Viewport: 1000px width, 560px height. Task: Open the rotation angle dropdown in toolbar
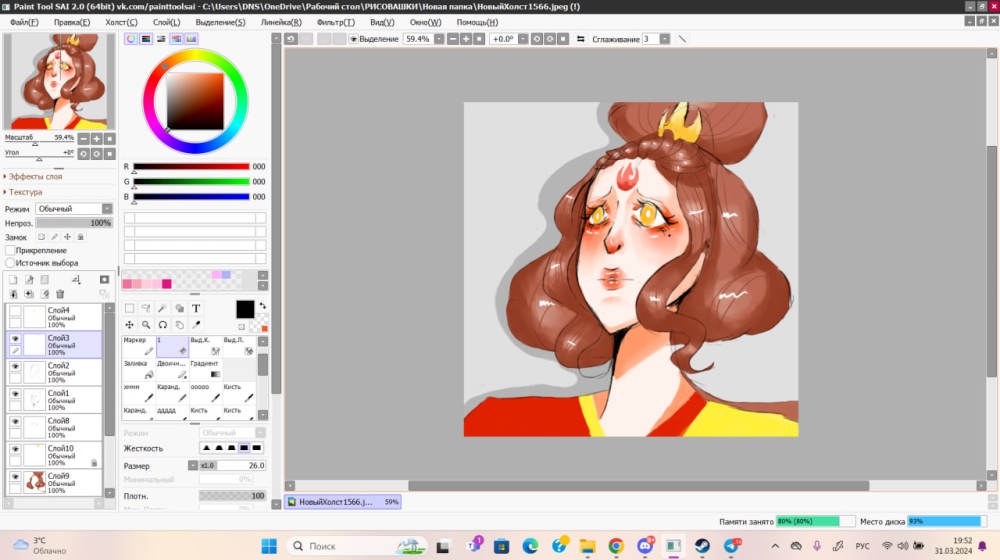522,39
